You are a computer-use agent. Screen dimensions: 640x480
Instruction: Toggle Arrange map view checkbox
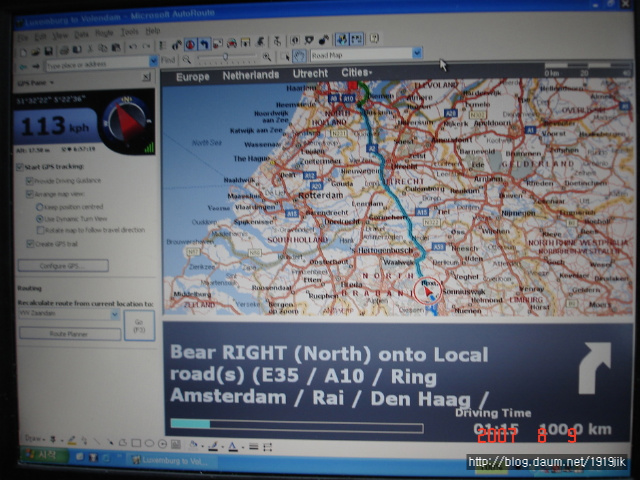click(x=29, y=194)
